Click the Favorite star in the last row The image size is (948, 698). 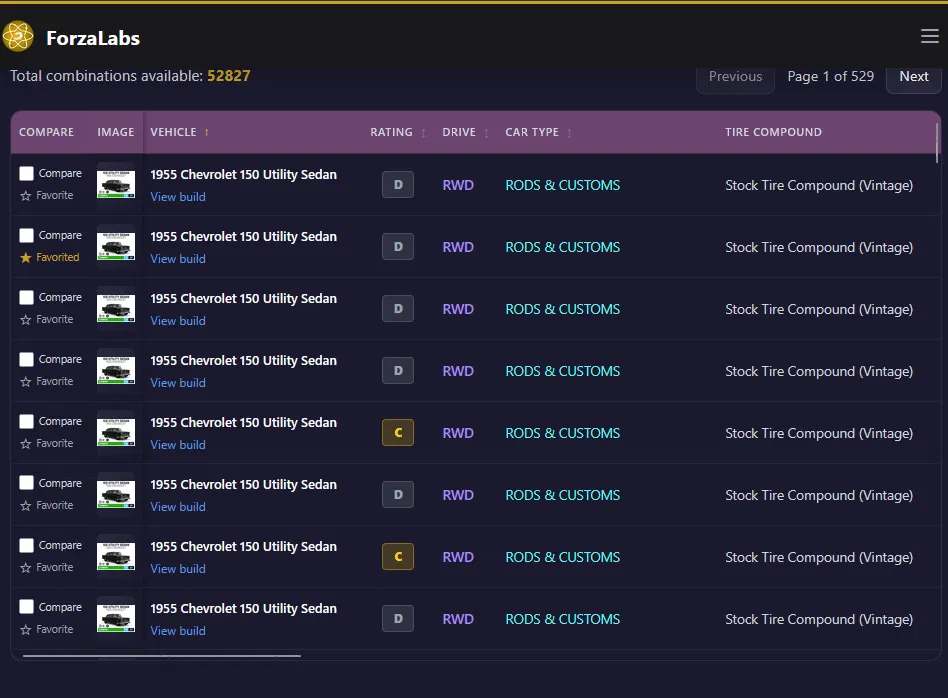[x=25, y=630]
